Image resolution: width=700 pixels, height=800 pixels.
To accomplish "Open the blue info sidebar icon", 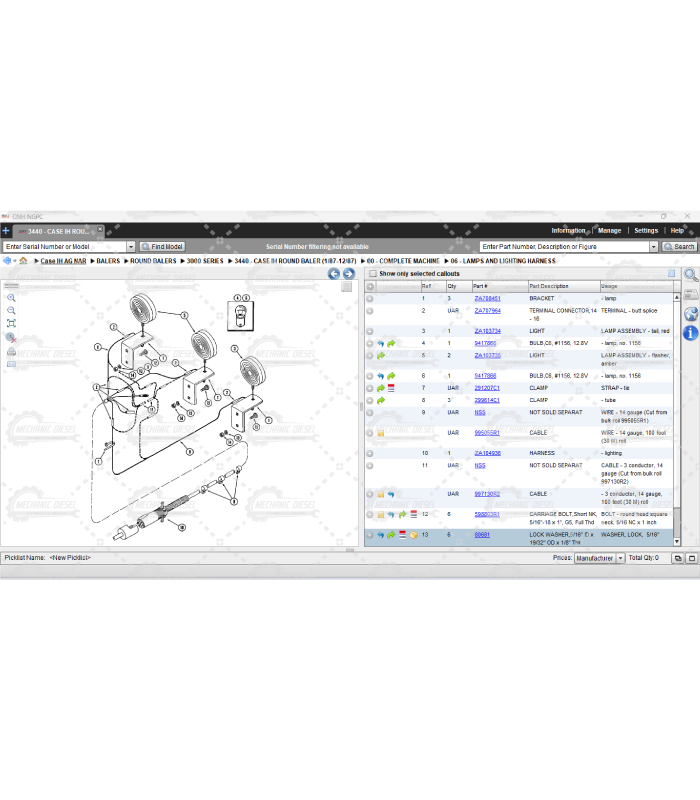I will click(690, 333).
